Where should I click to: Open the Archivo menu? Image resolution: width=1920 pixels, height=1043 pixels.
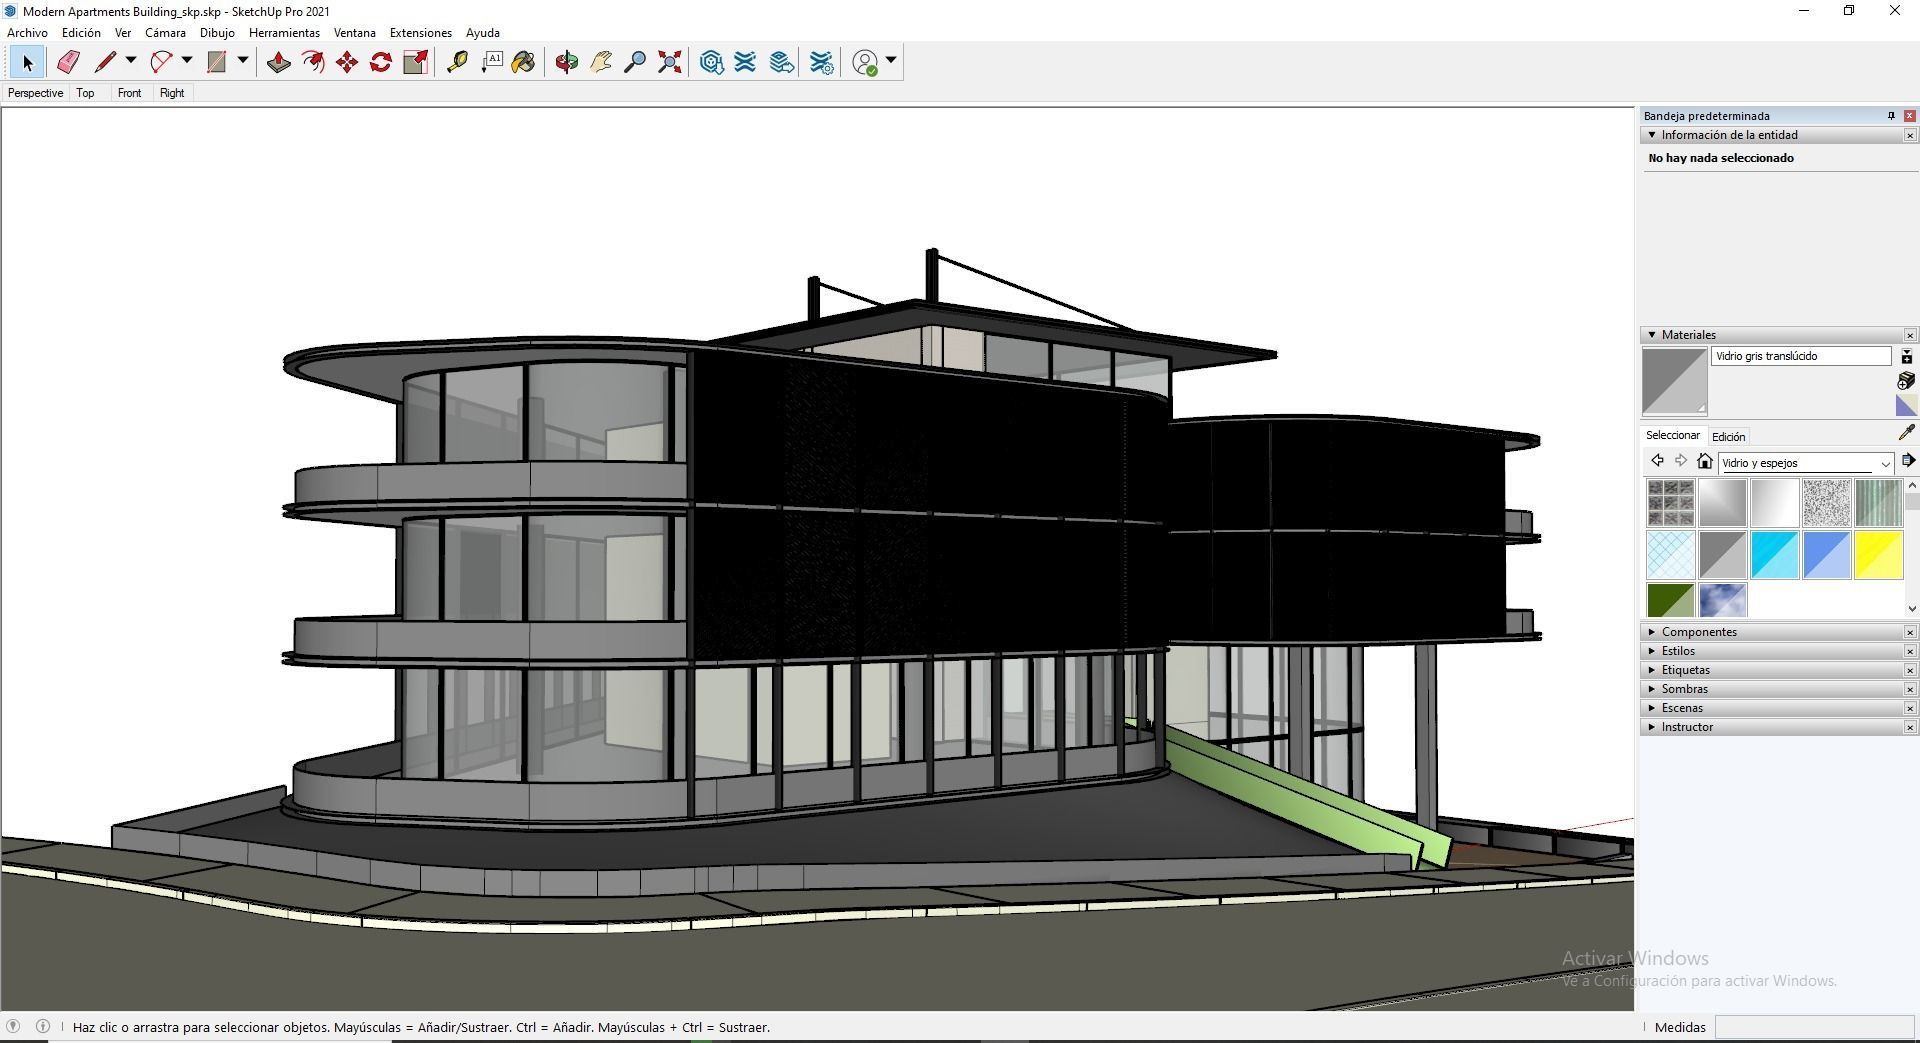click(27, 33)
